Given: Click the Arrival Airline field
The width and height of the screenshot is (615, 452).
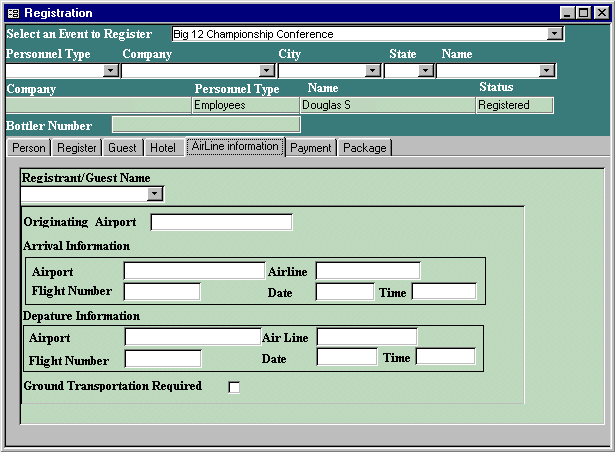Looking at the screenshot, I should click(x=368, y=271).
